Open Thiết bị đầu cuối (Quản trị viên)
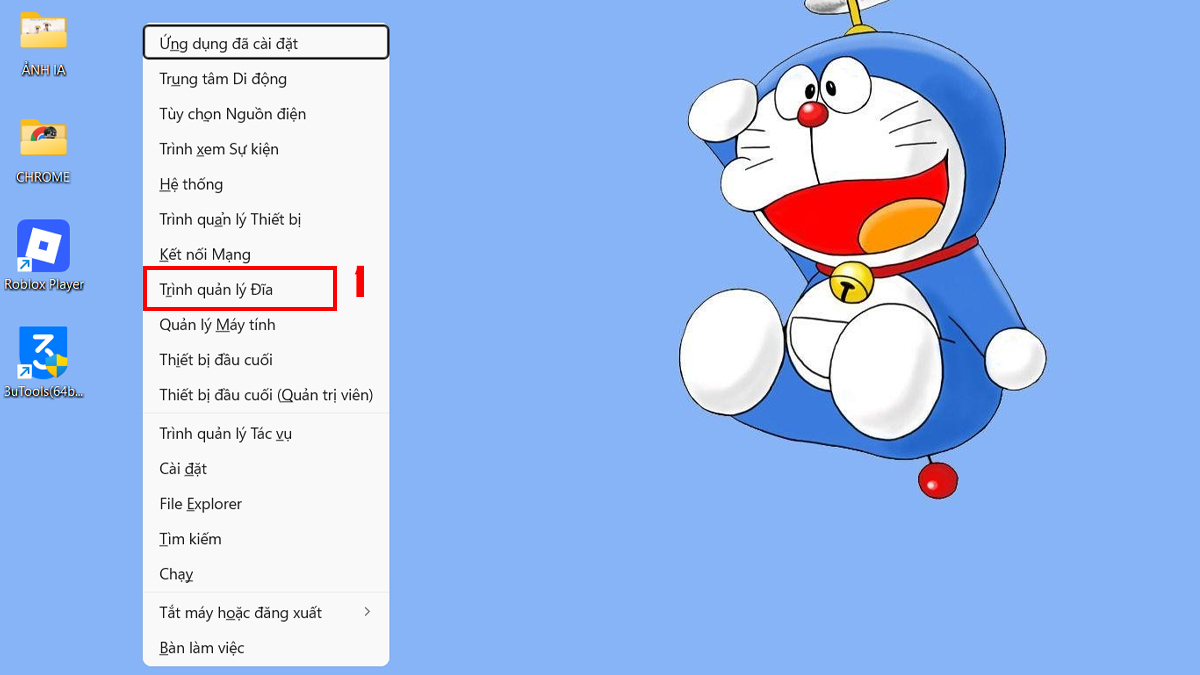The width and height of the screenshot is (1200, 675). coord(266,394)
